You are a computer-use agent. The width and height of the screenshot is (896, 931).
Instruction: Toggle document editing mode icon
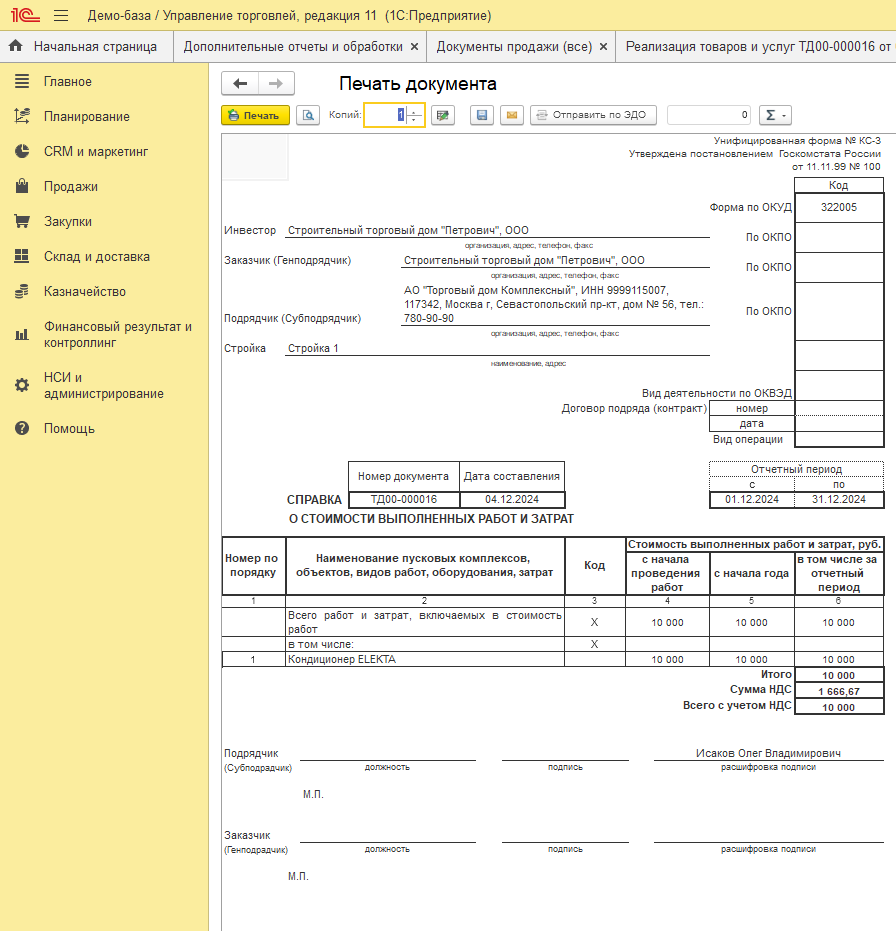point(442,115)
